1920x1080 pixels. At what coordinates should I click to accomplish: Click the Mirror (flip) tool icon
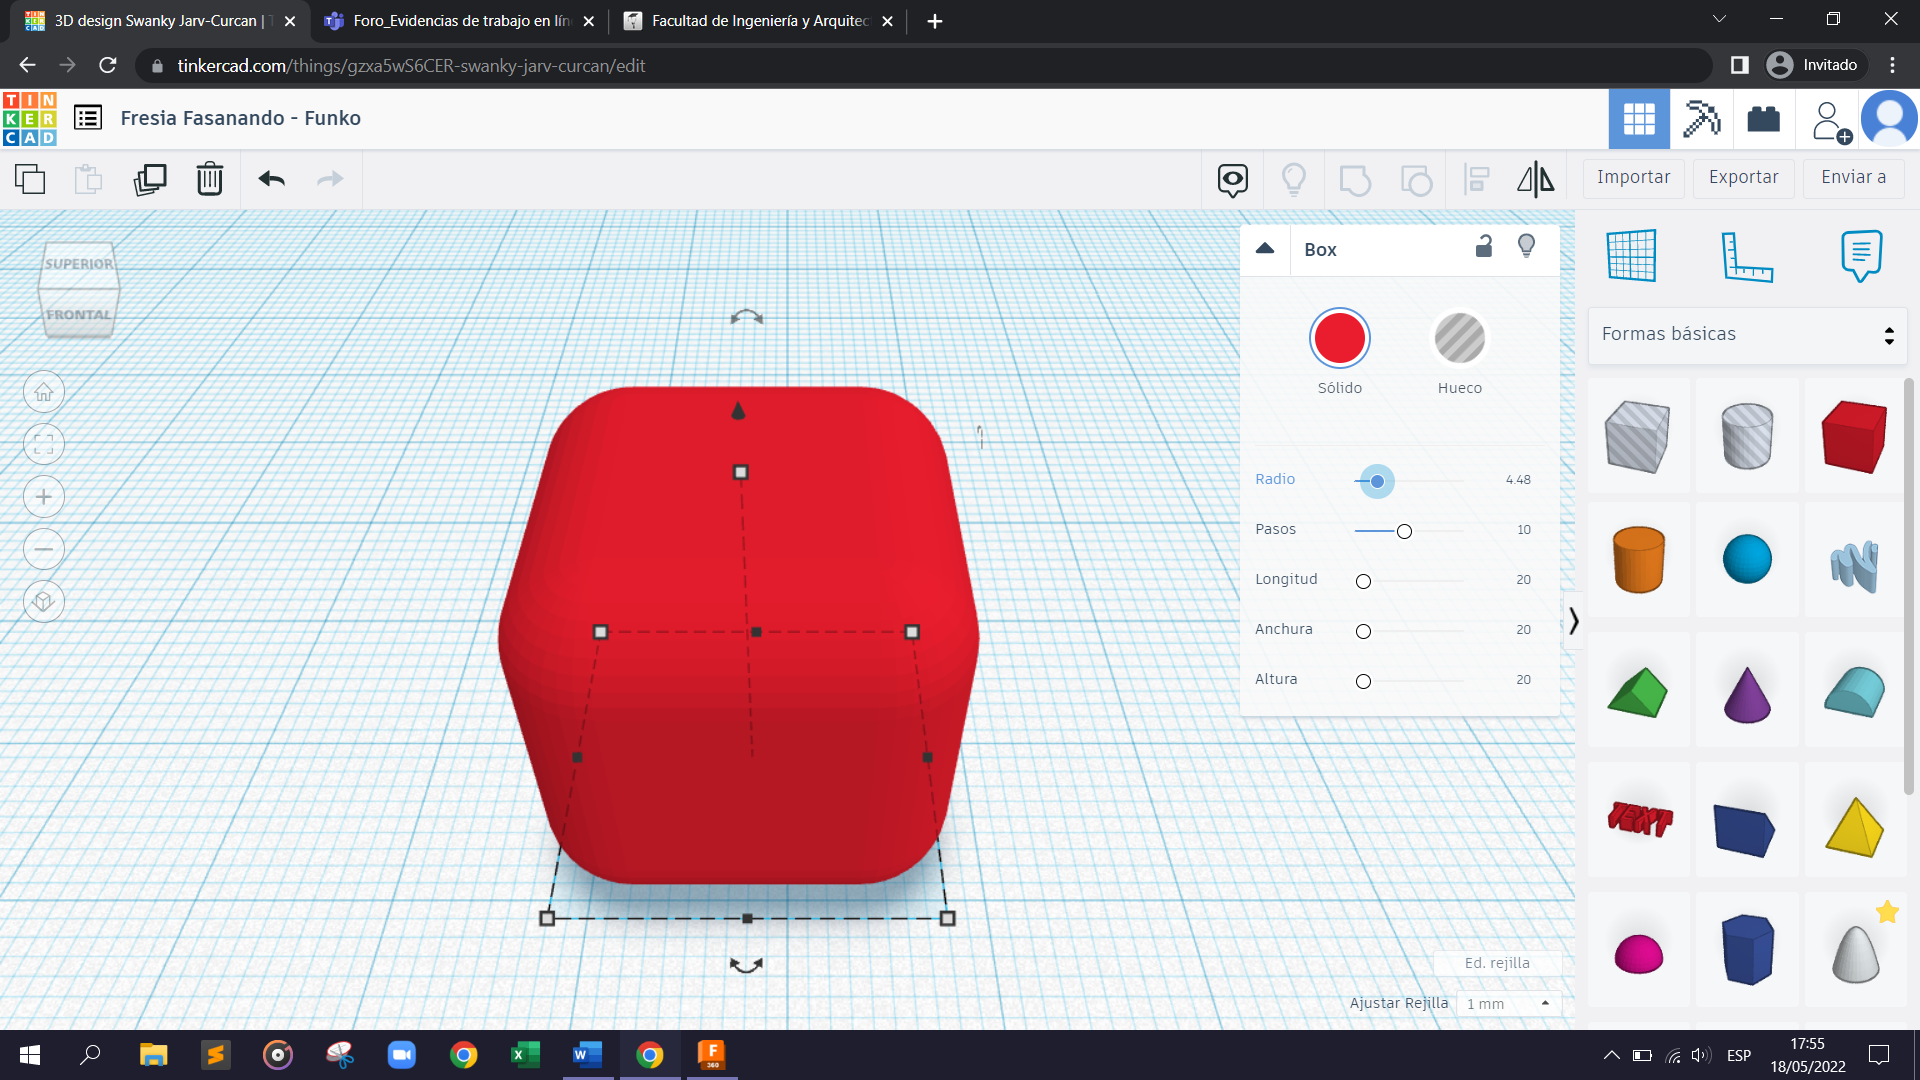(1535, 179)
